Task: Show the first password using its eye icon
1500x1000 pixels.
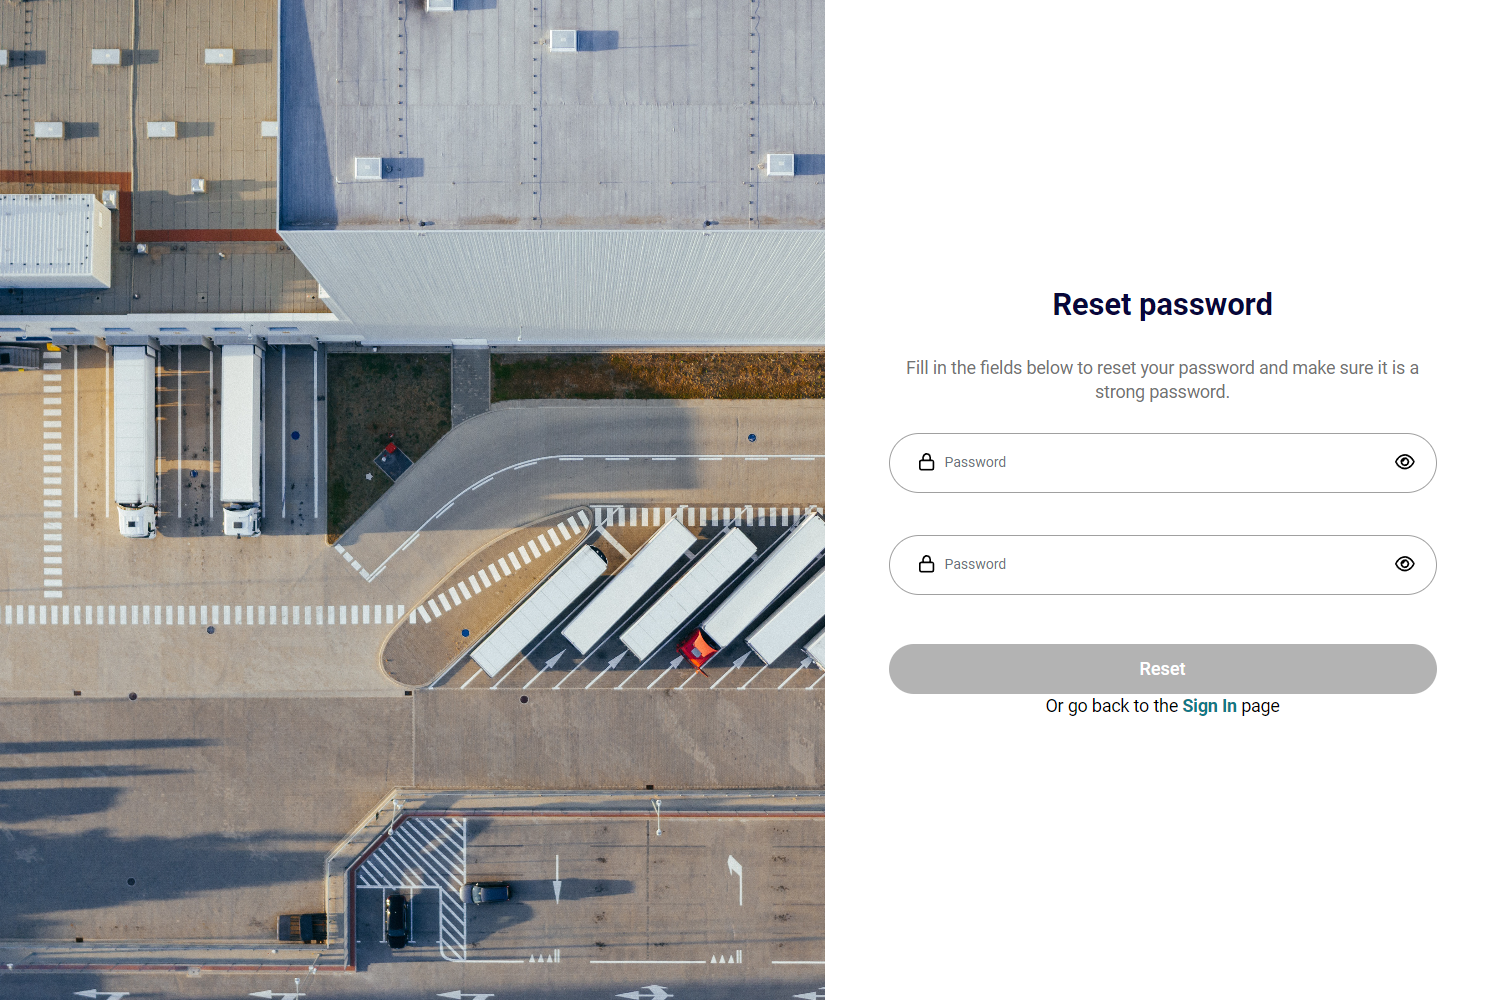Action: coord(1405,462)
